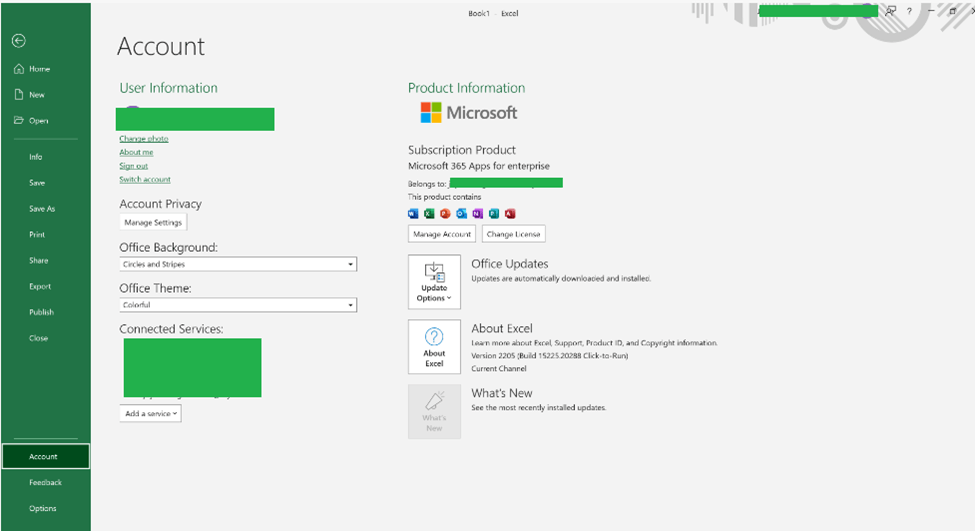Viewport: 975px width, 531px height.
Task: Click the Account page heading
Action: coord(161,47)
